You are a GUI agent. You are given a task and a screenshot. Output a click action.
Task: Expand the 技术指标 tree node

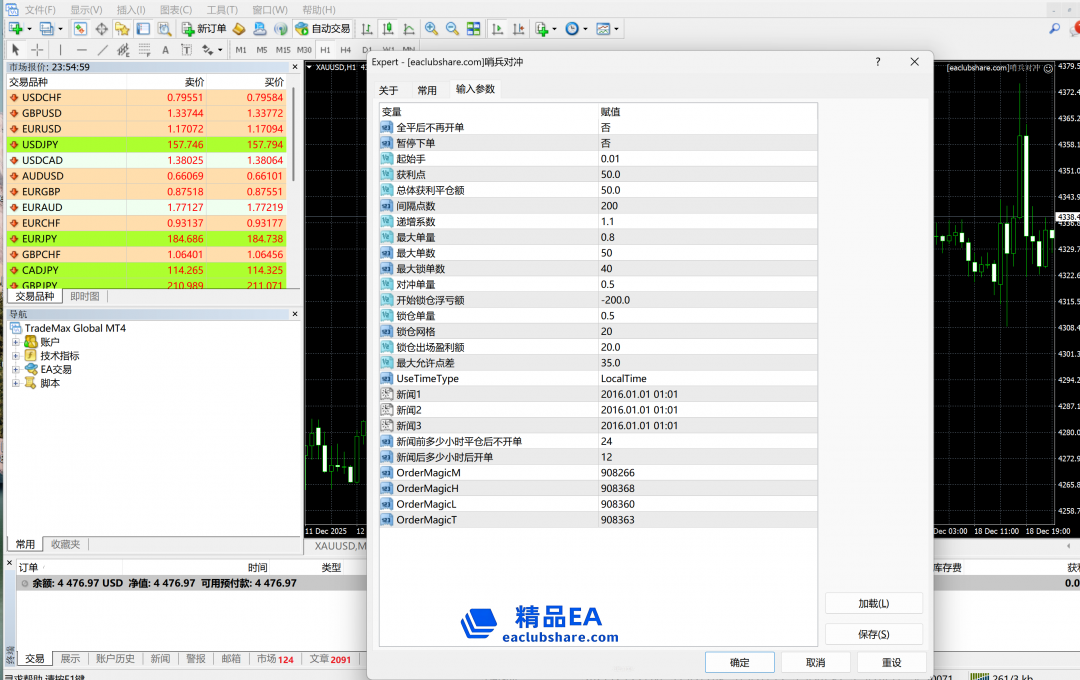[x=16, y=356]
